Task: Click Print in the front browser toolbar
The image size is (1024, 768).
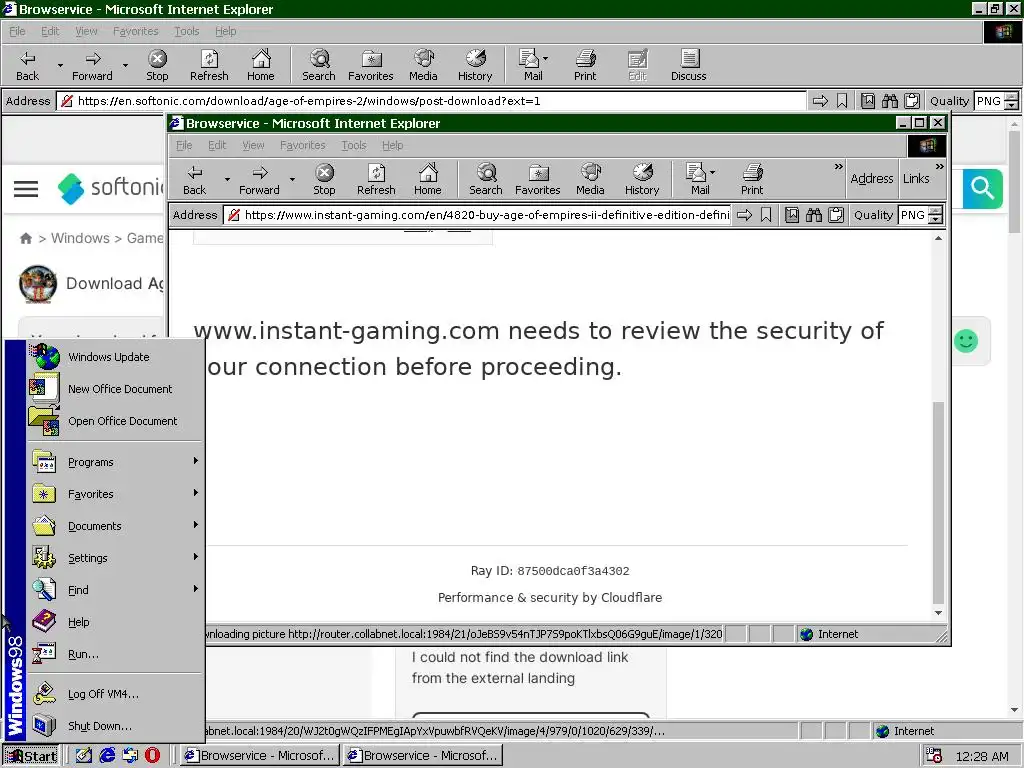Action: tap(752, 180)
